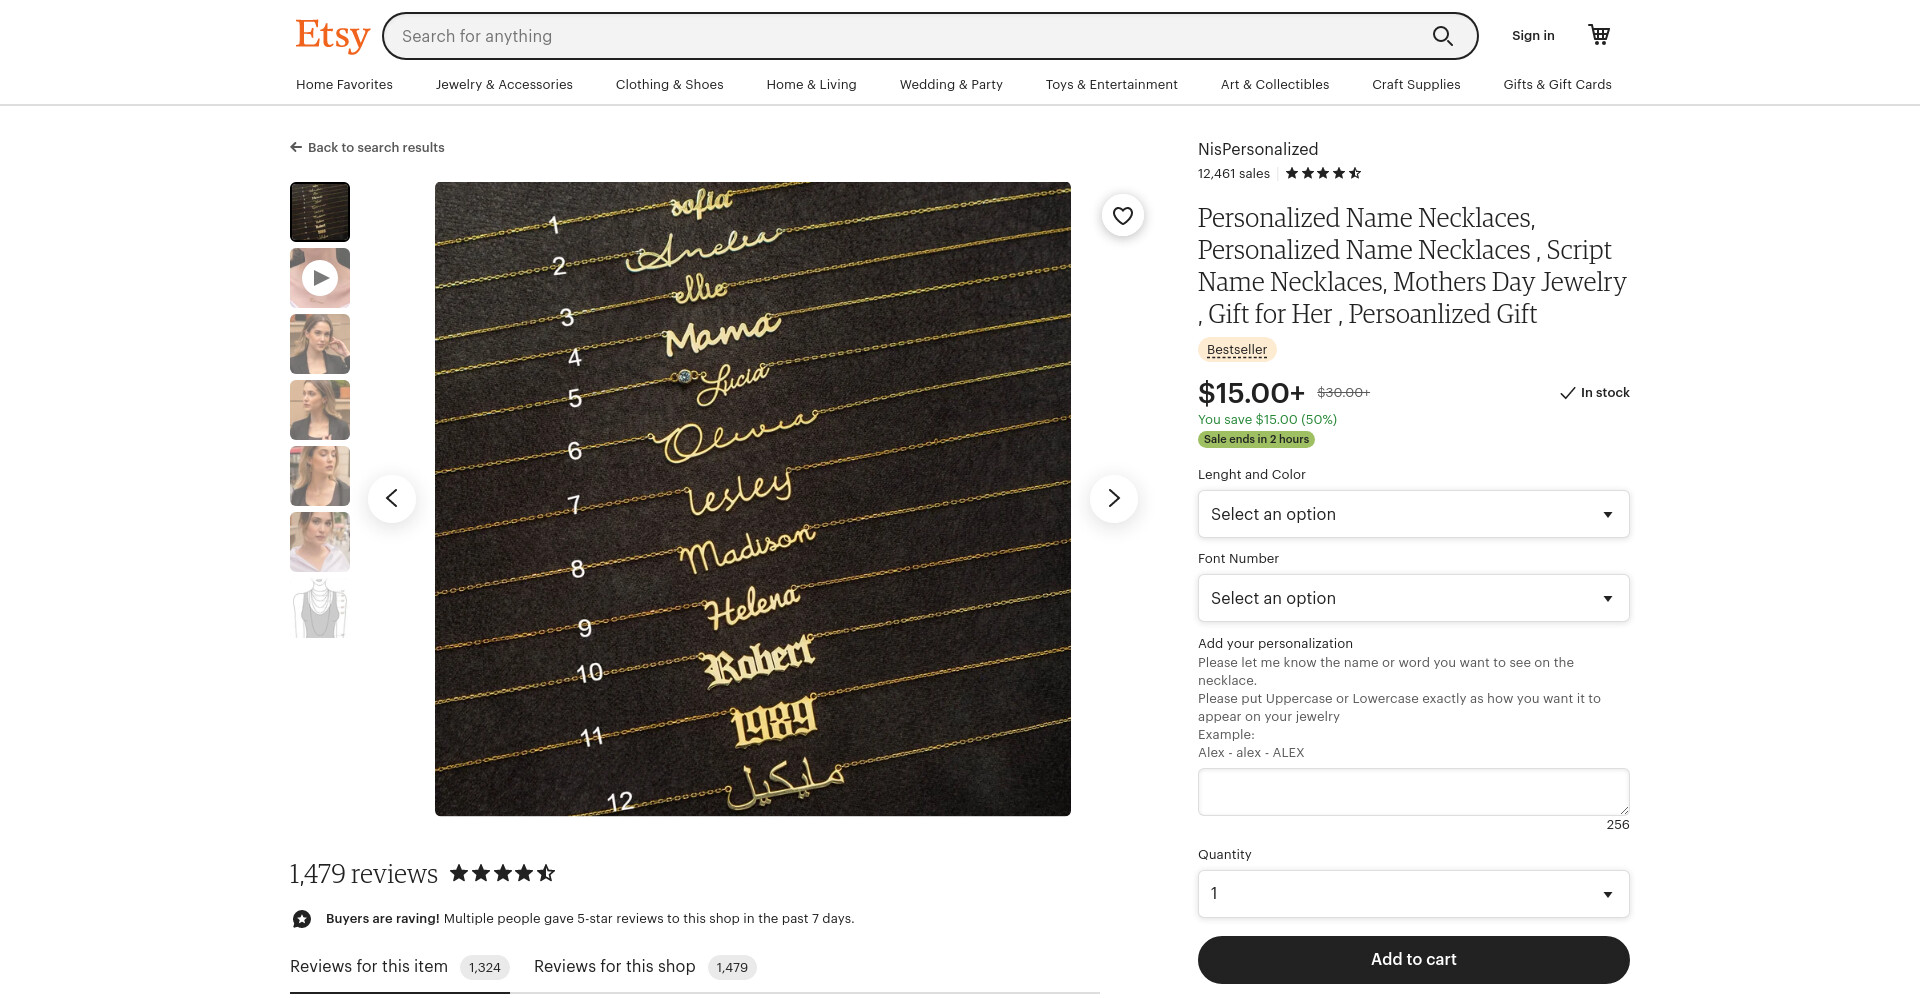Select Reviews for this item tab
The image size is (1920, 998).
[400, 967]
